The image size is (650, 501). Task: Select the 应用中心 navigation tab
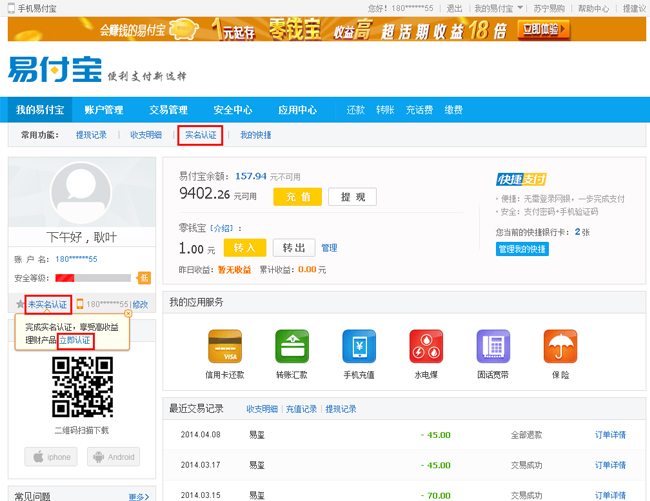(297, 110)
